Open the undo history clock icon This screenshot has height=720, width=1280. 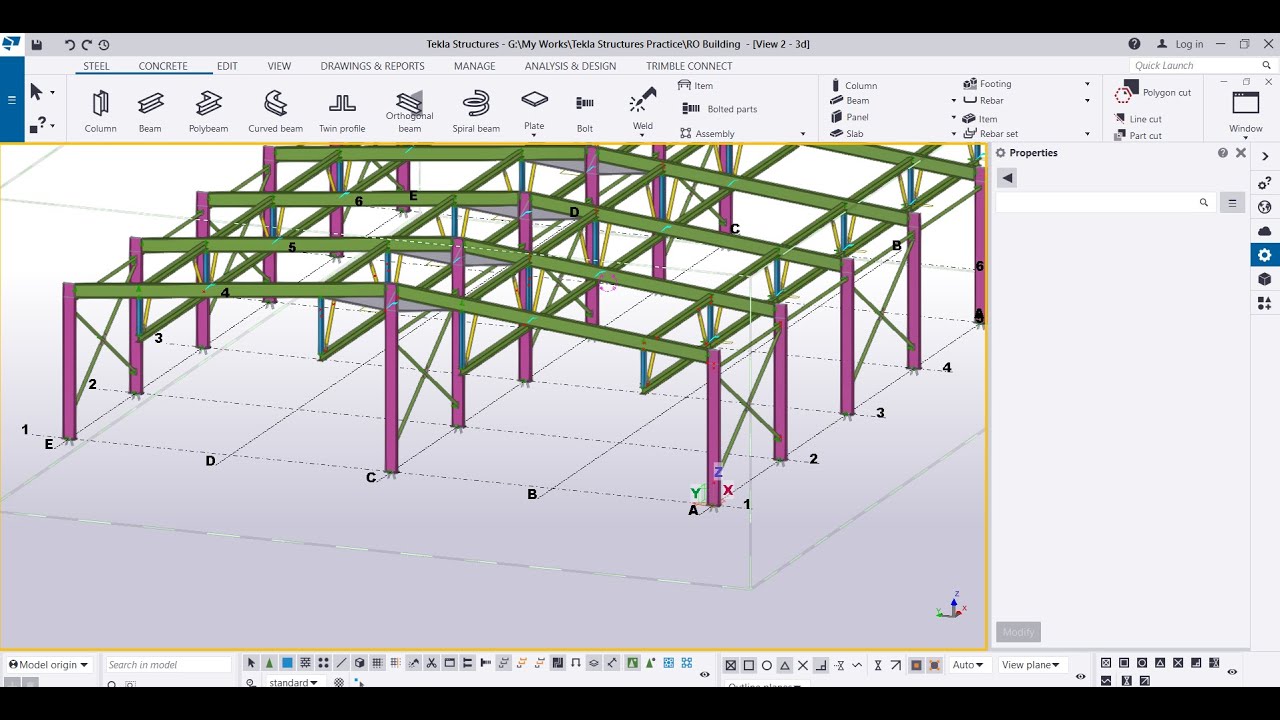pos(104,44)
